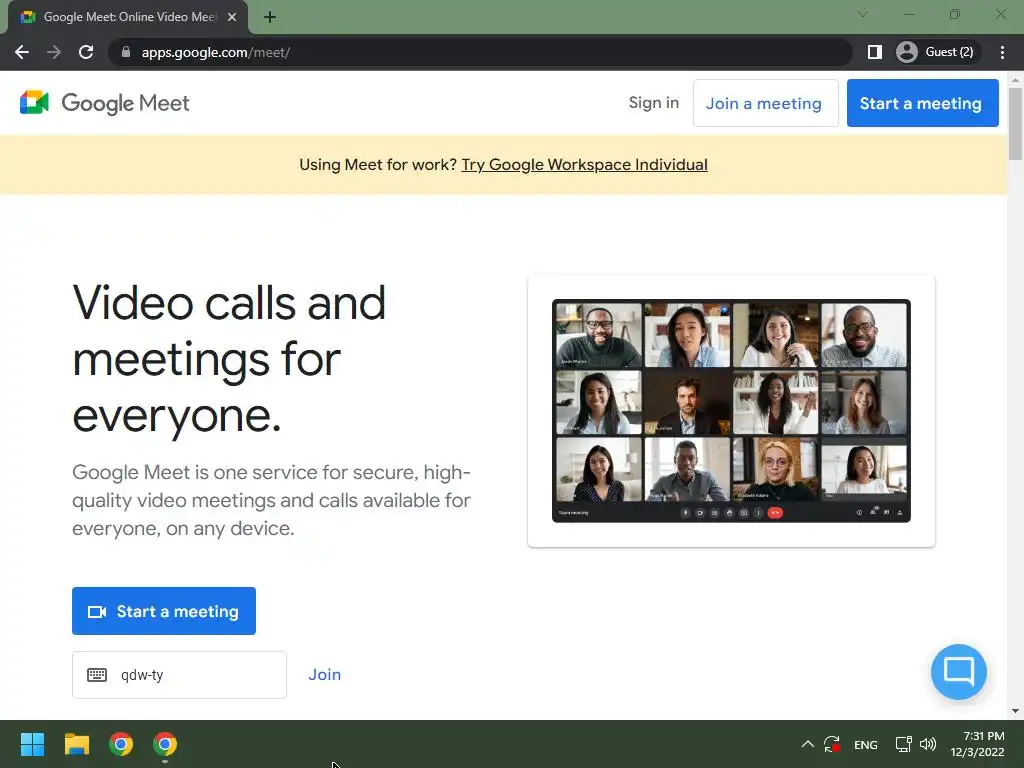Viewport: 1024px width, 768px height.
Task: Click the video call grid preview image
Action: coord(731,411)
